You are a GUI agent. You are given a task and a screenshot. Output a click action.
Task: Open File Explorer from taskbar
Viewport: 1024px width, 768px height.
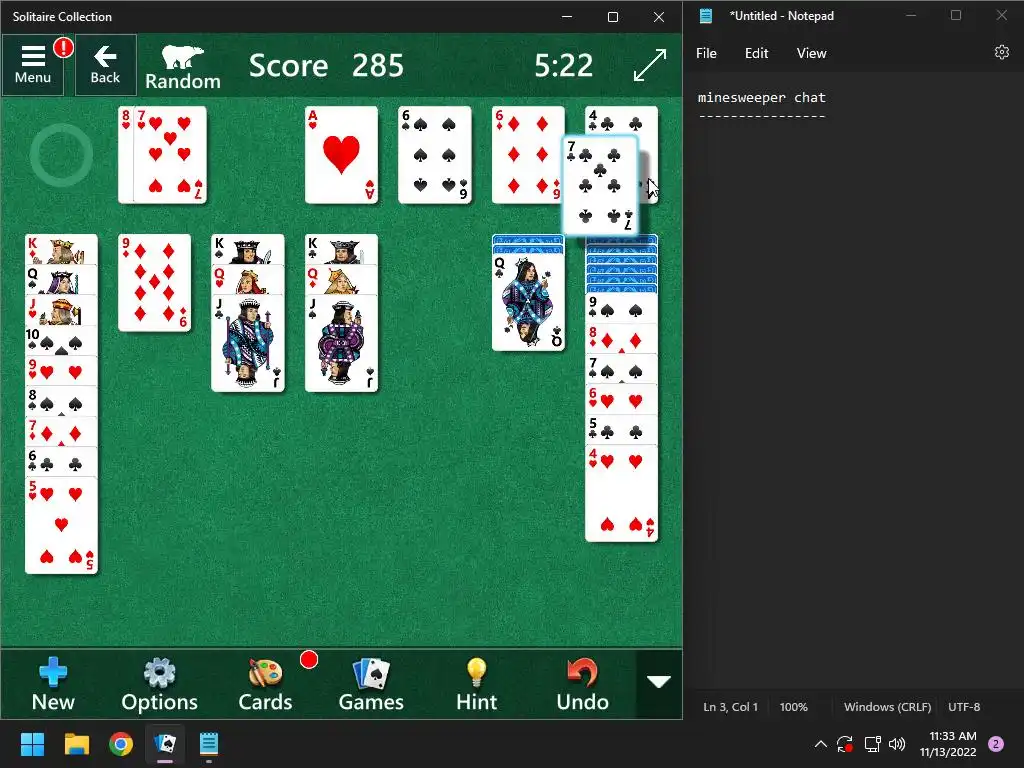76,744
